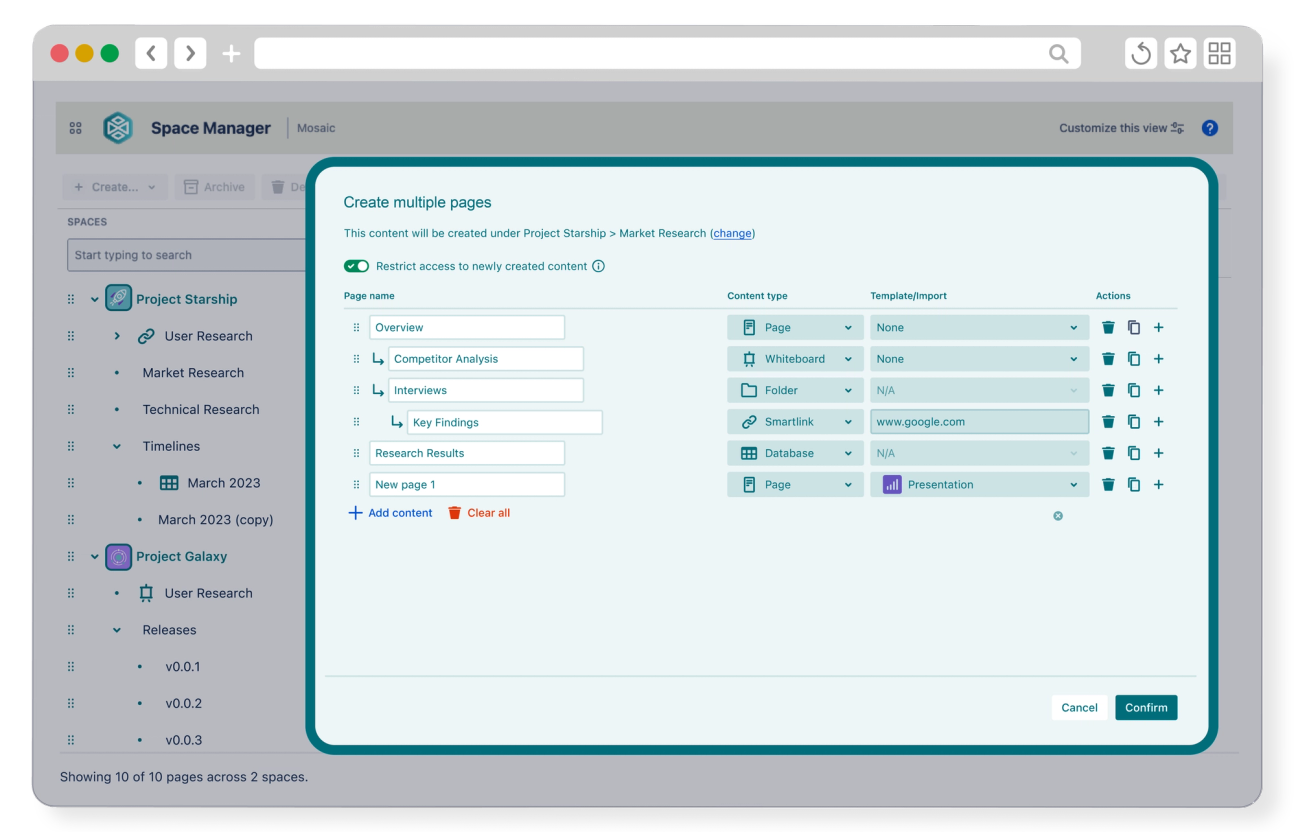Screen dimensions: 1296x832
Task: Expand the User Research item under Project Starship
Action: (117, 335)
